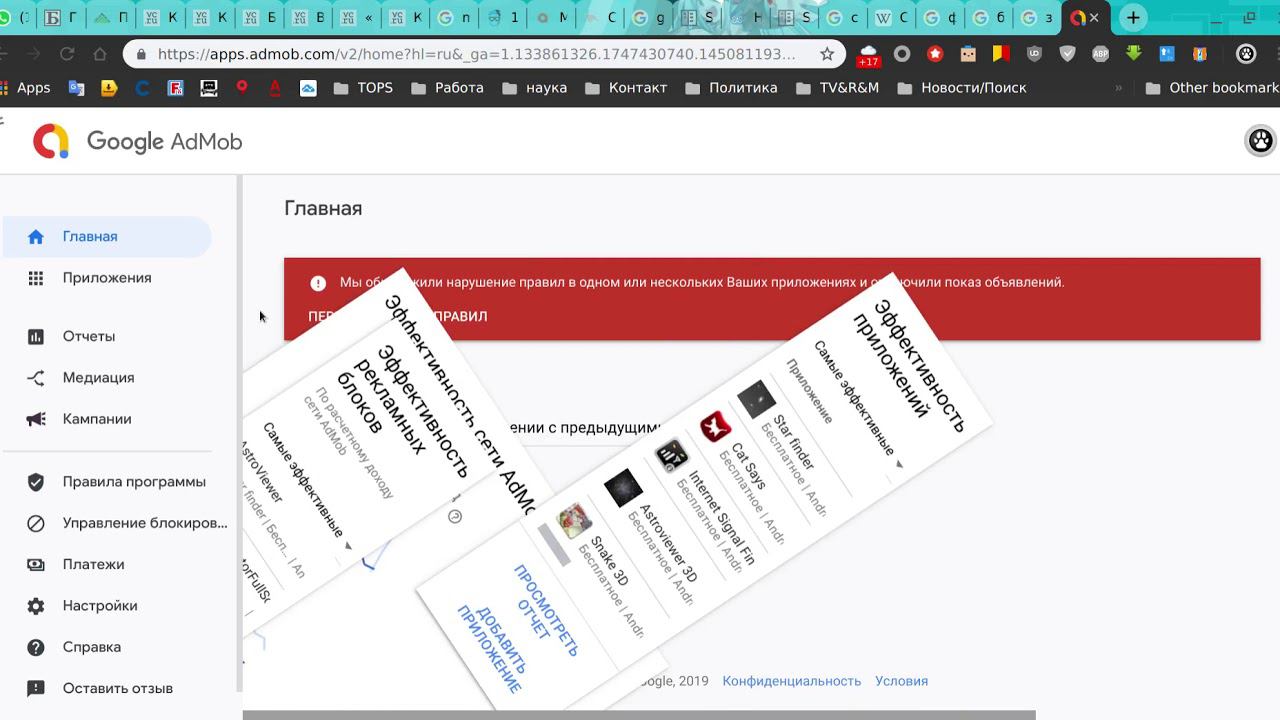
Task: Bookmark this page with the star icon
Action: 827,54
